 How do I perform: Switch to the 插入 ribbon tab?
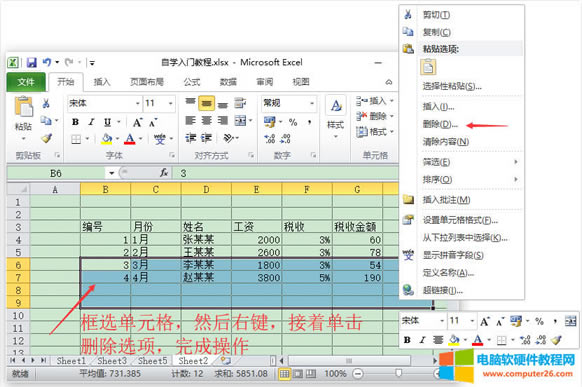click(x=102, y=82)
